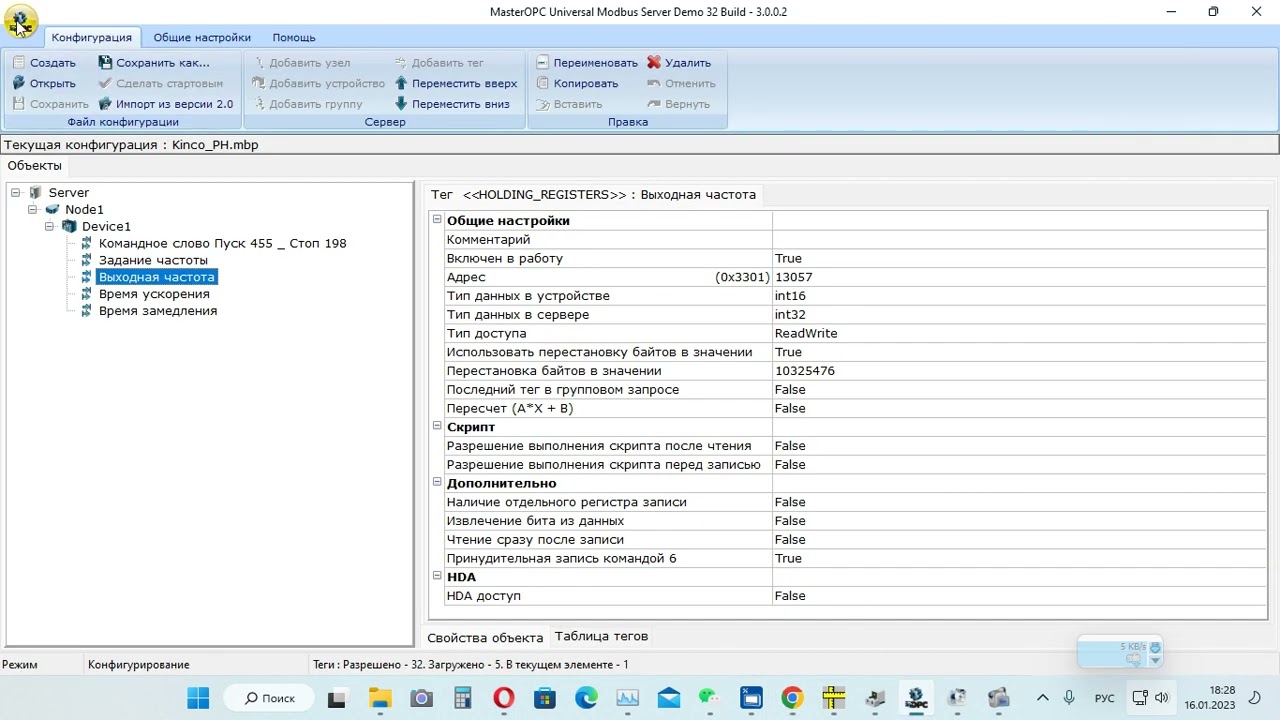Click the Открыть (Open) configuration icon
The height and width of the screenshot is (720, 1280).
pos(18,83)
